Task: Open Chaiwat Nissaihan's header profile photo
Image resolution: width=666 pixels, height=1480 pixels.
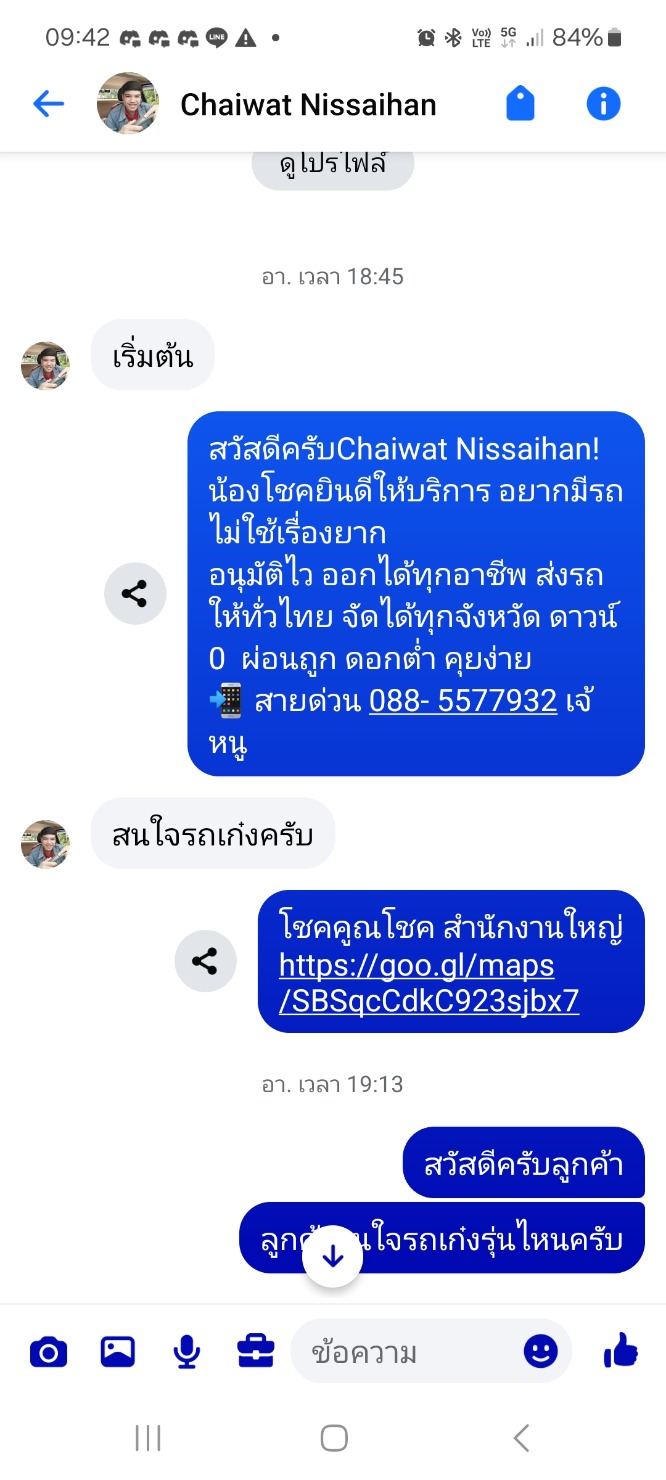Action: (128, 103)
